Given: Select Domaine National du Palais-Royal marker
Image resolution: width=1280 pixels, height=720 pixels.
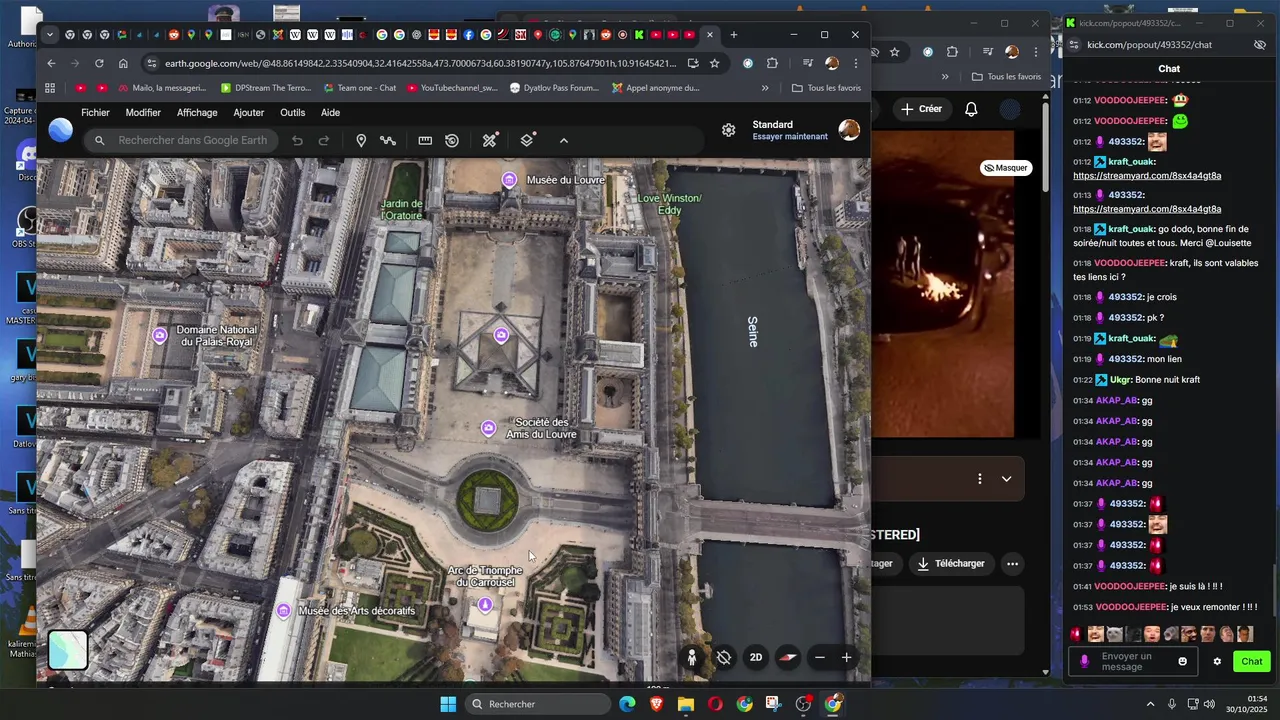Looking at the screenshot, I should point(160,335).
